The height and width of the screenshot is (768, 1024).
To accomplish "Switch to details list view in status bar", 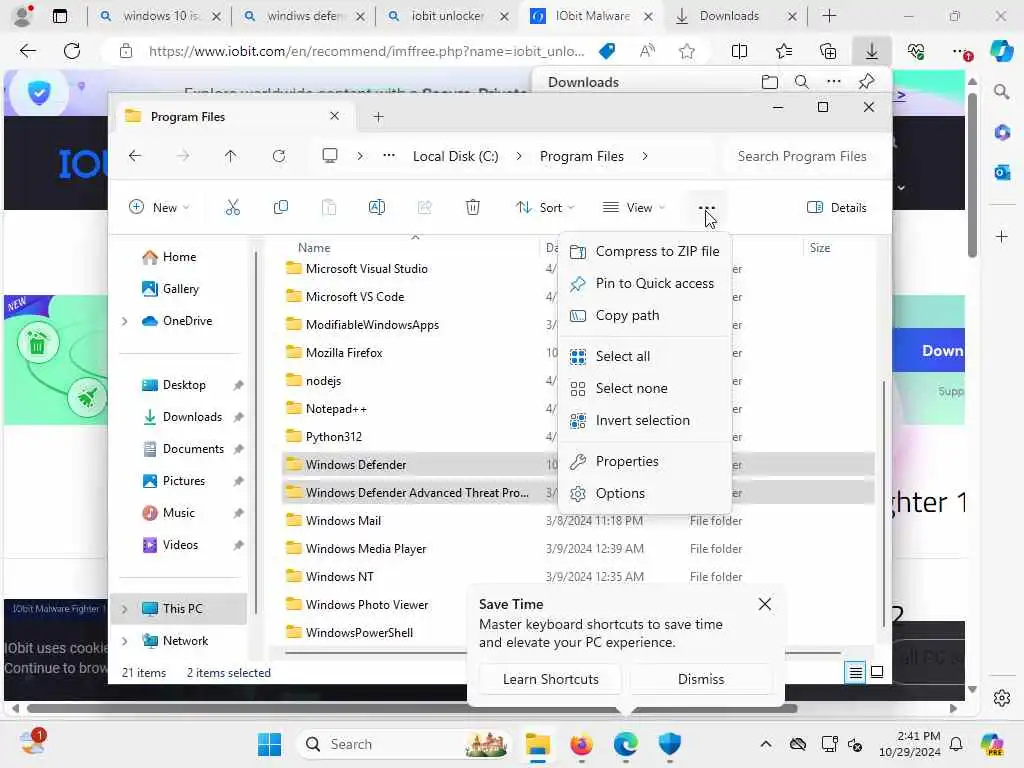I will point(856,672).
